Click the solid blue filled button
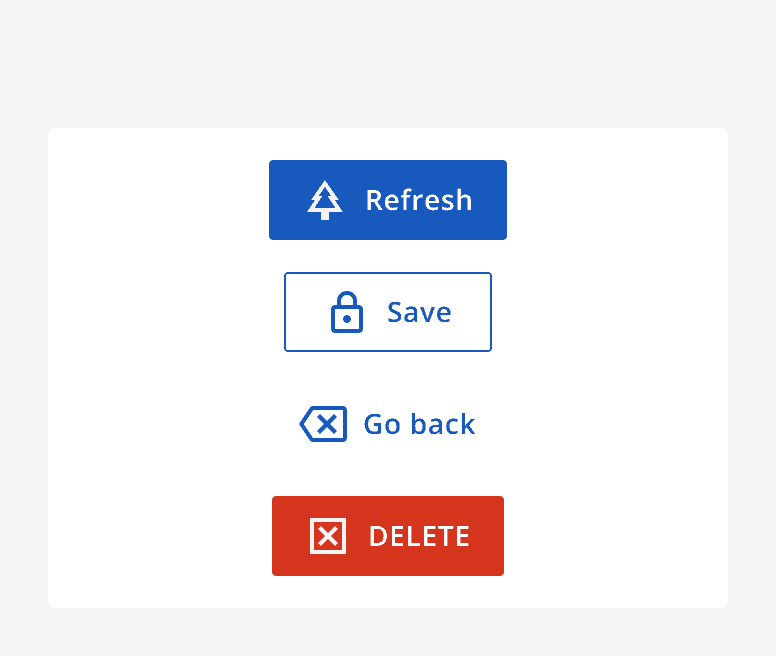Image resolution: width=776 pixels, height=656 pixels. [x=388, y=200]
